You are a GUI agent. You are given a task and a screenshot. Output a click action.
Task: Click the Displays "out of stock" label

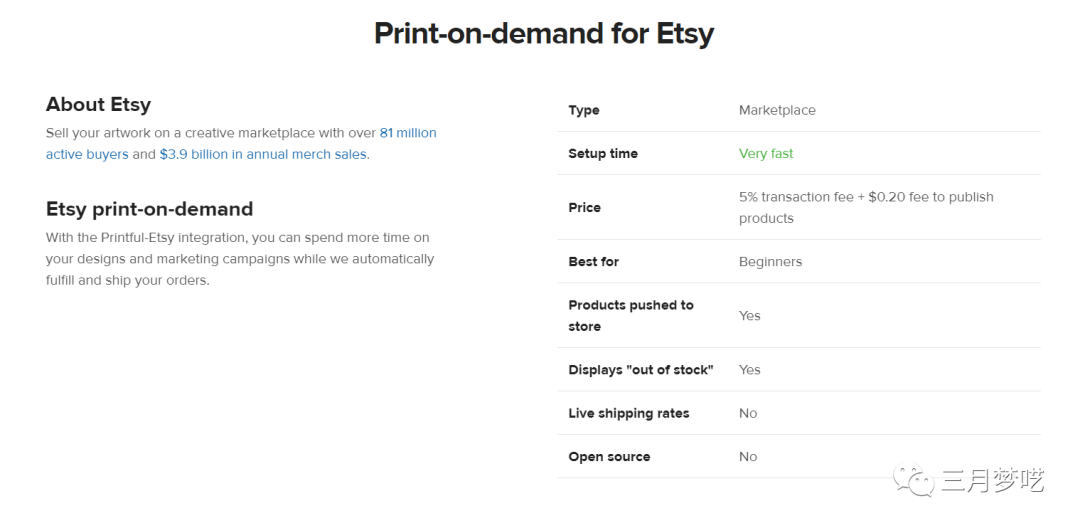(641, 370)
